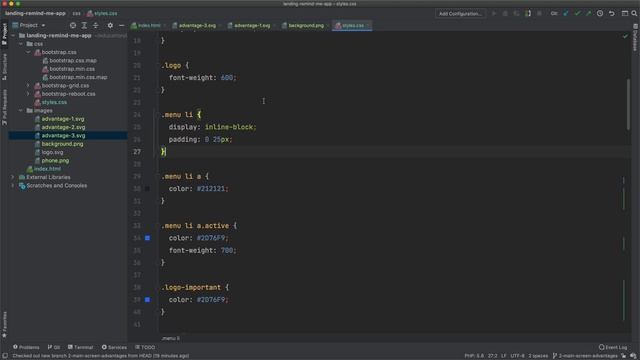Click the Debug bug icon in toolbar
The width and height of the screenshot is (640, 360).
[505, 13]
